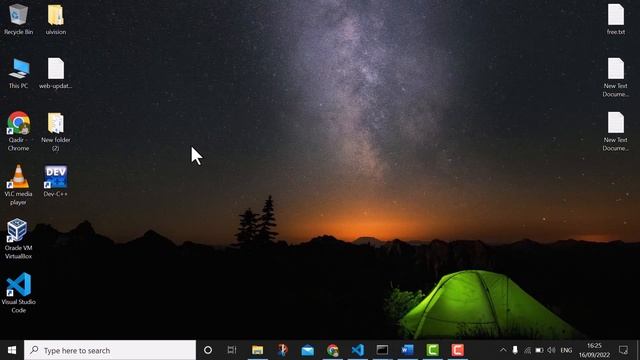Select the VLC media player shortcut
This screenshot has width=640, height=360.
point(18,185)
